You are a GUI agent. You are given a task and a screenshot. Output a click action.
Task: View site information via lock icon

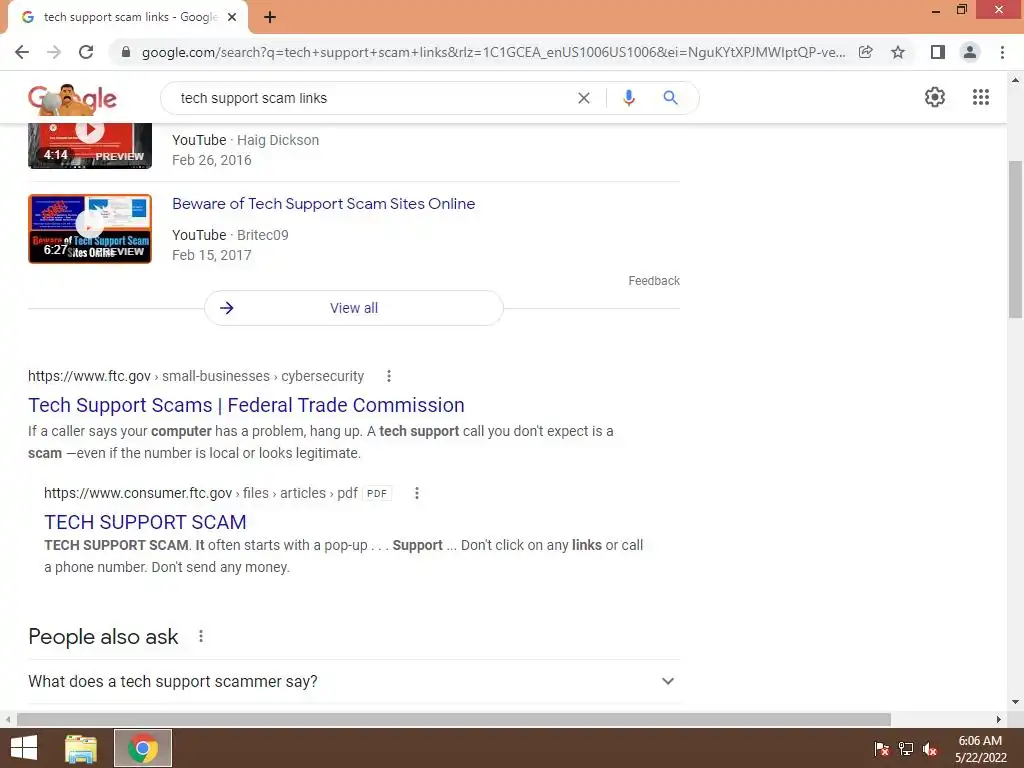(x=126, y=52)
